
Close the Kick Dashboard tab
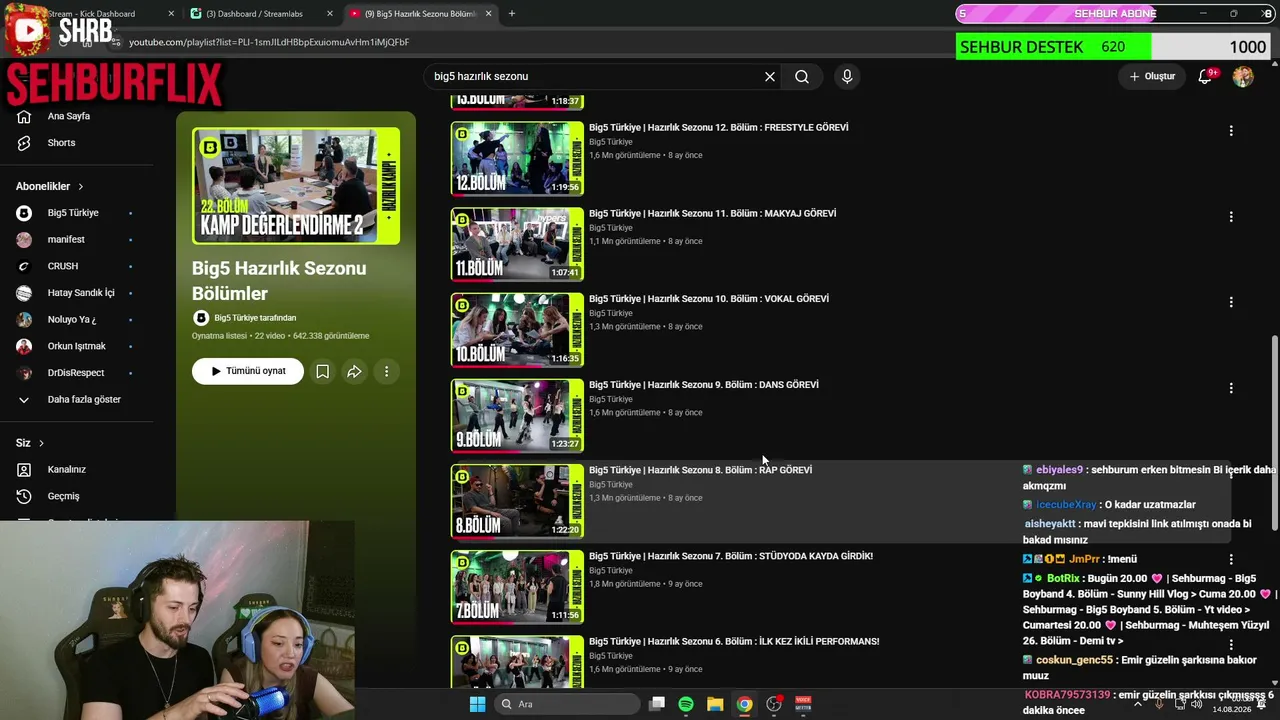tap(171, 14)
